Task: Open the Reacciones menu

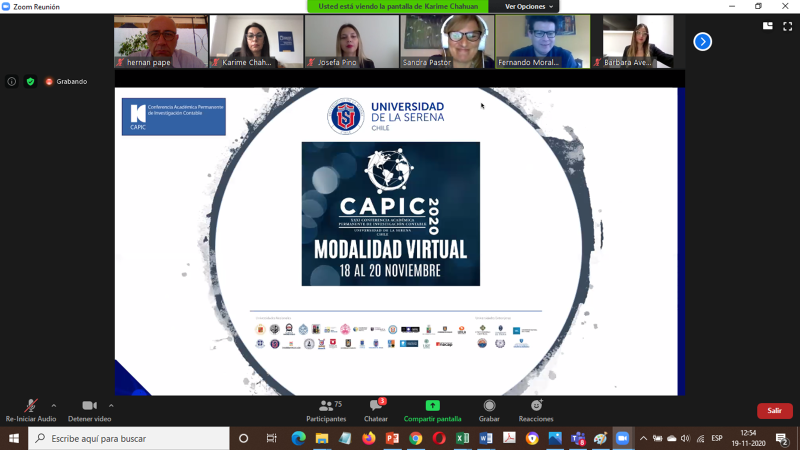Action: point(536,411)
